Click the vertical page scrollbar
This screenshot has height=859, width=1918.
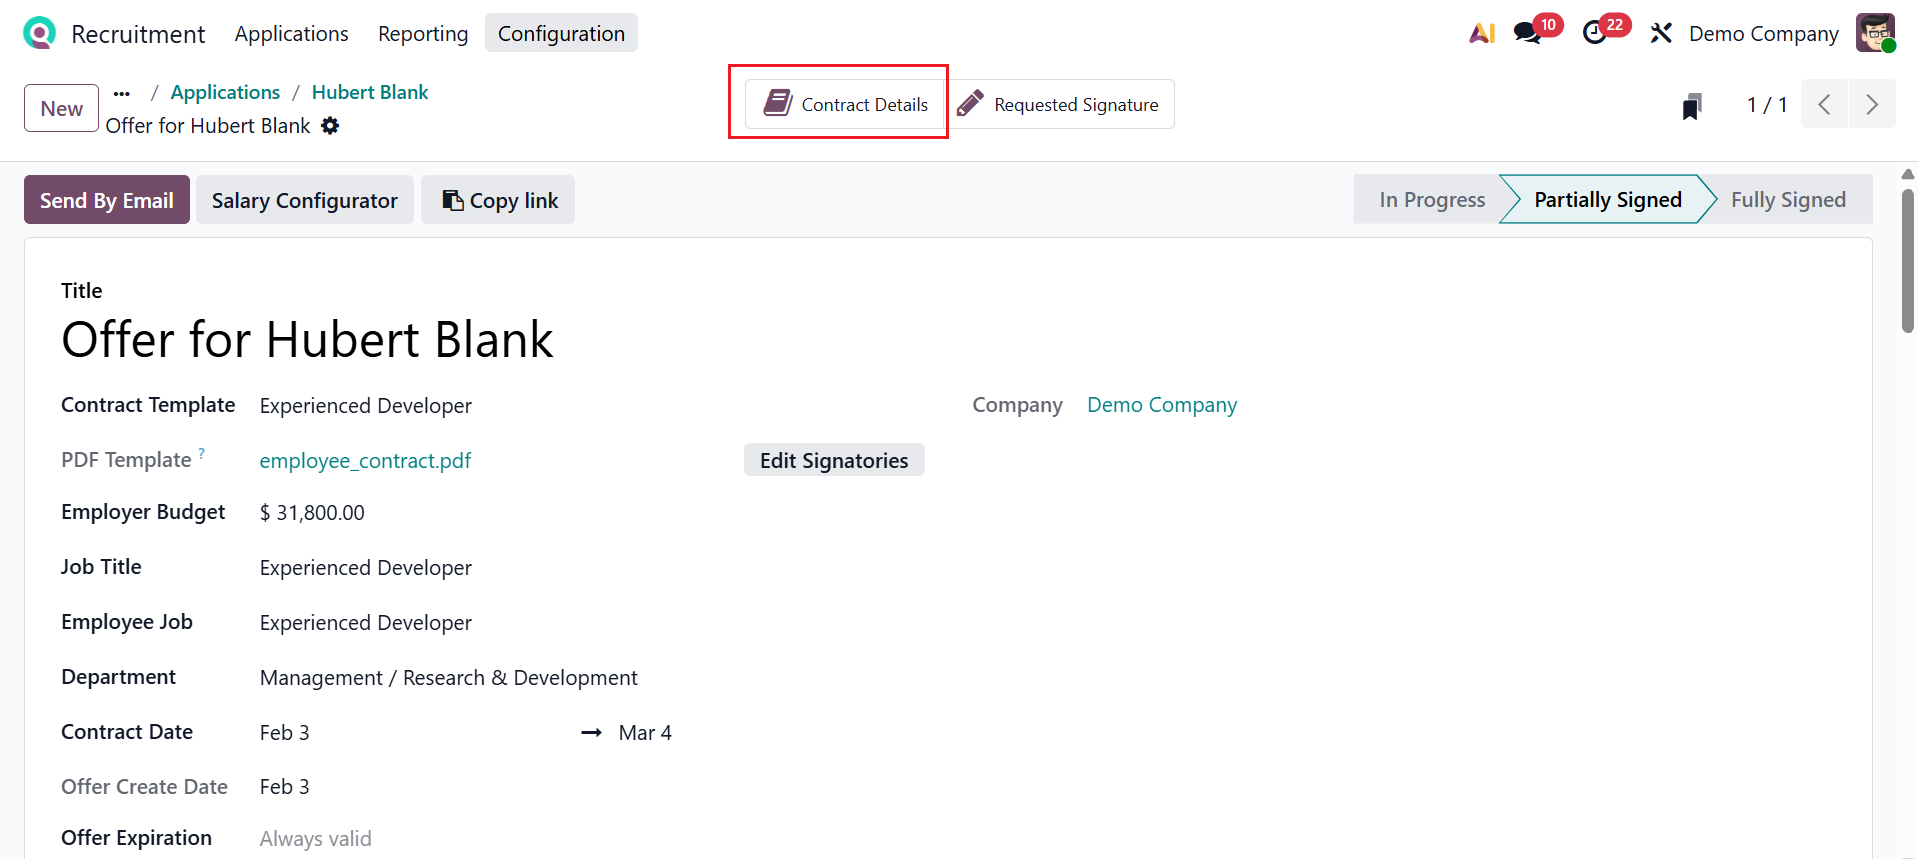click(1908, 260)
